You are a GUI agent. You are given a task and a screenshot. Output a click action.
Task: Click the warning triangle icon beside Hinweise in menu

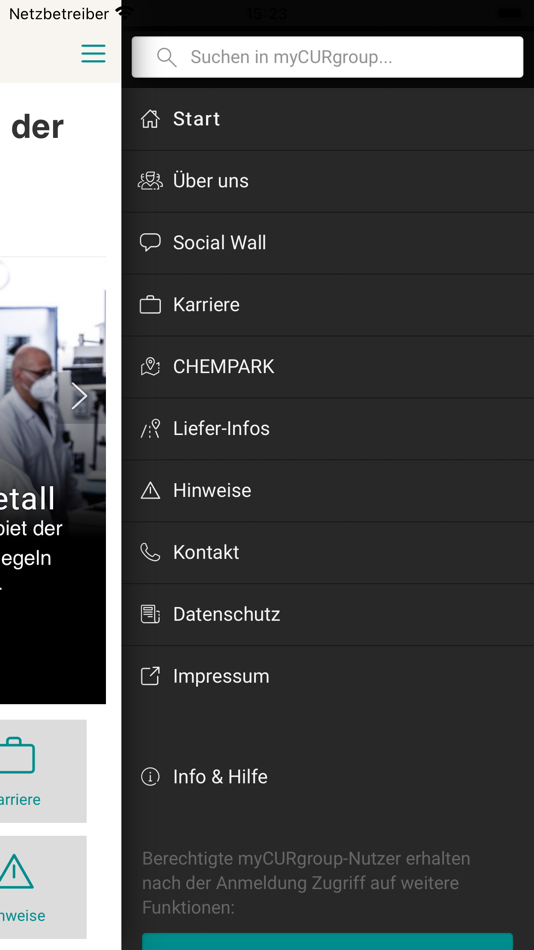tap(150, 490)
